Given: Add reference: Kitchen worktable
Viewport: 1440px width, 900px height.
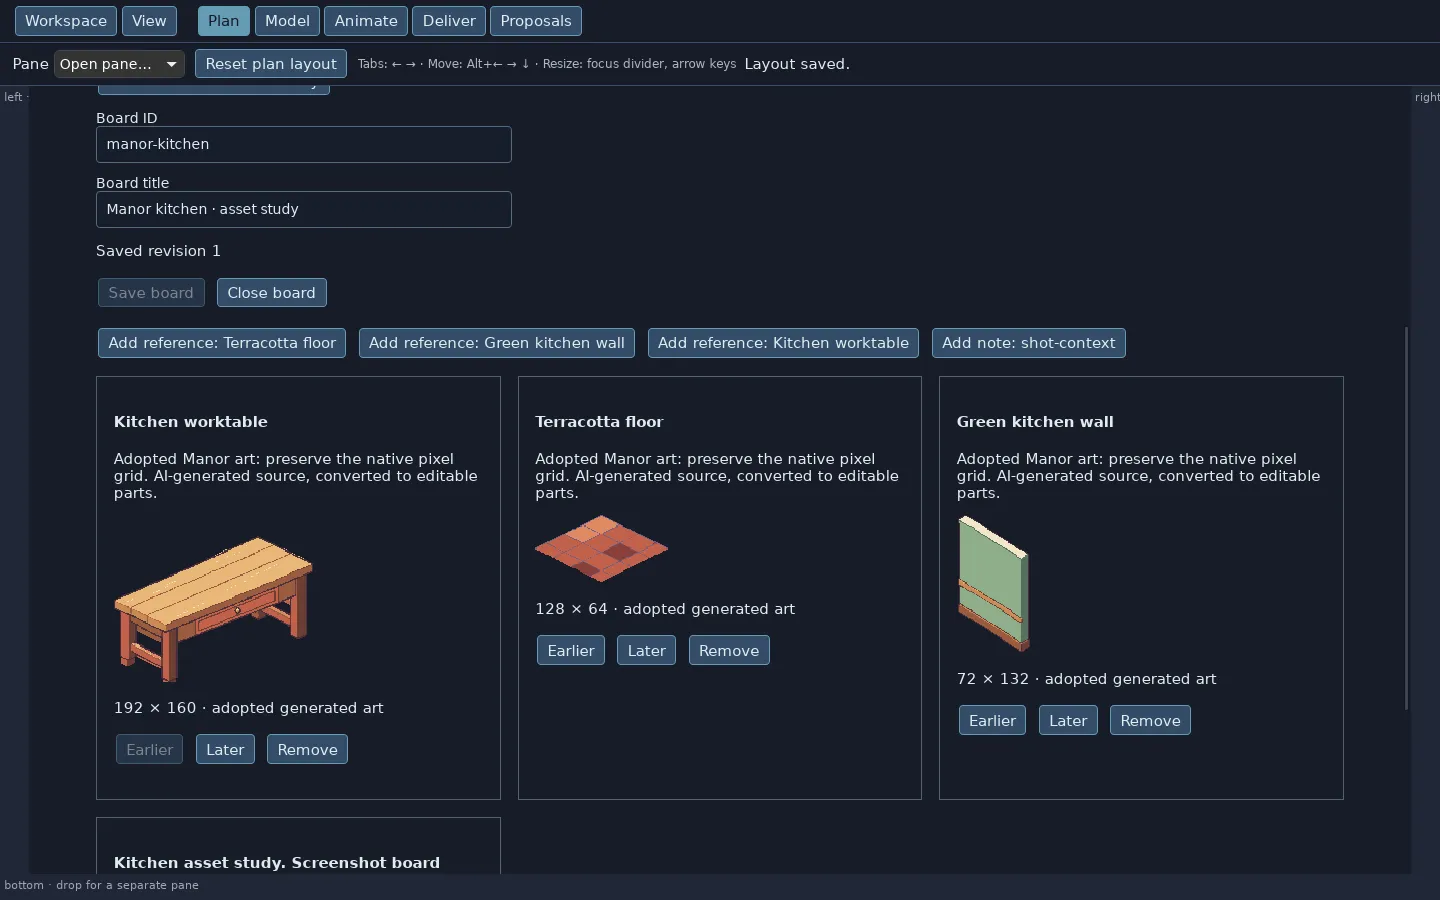Looking at the screenshot, I should (x=783, y=343).
